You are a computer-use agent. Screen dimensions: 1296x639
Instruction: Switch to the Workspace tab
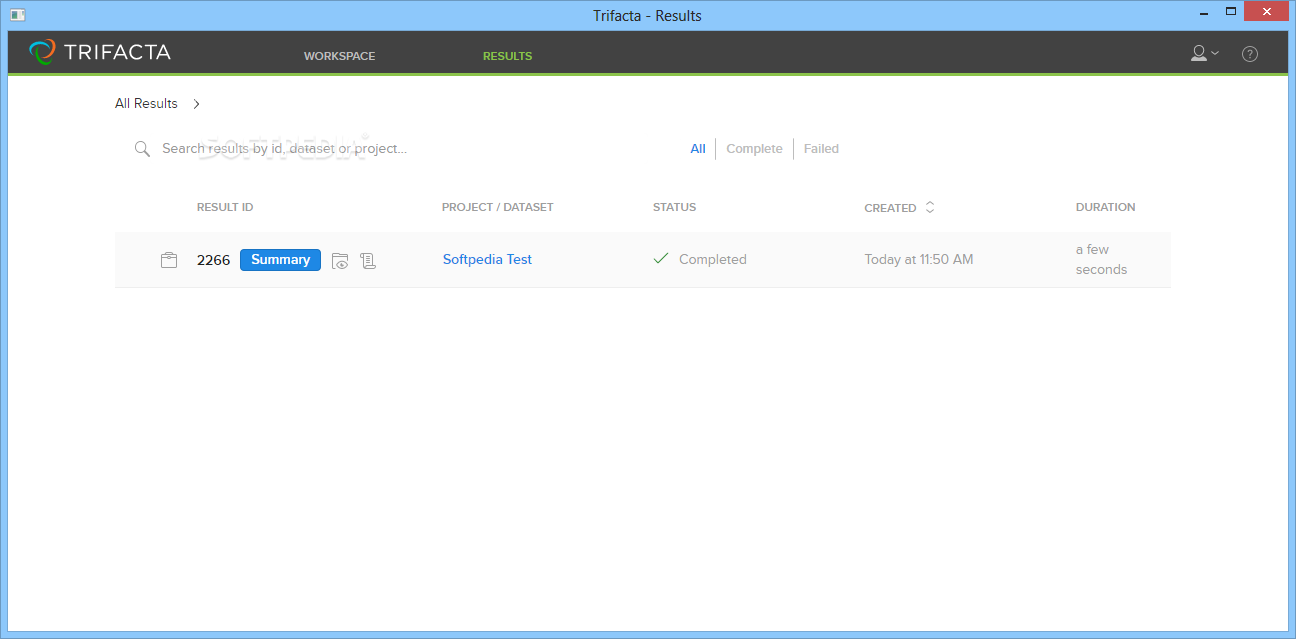coord(340,56)
